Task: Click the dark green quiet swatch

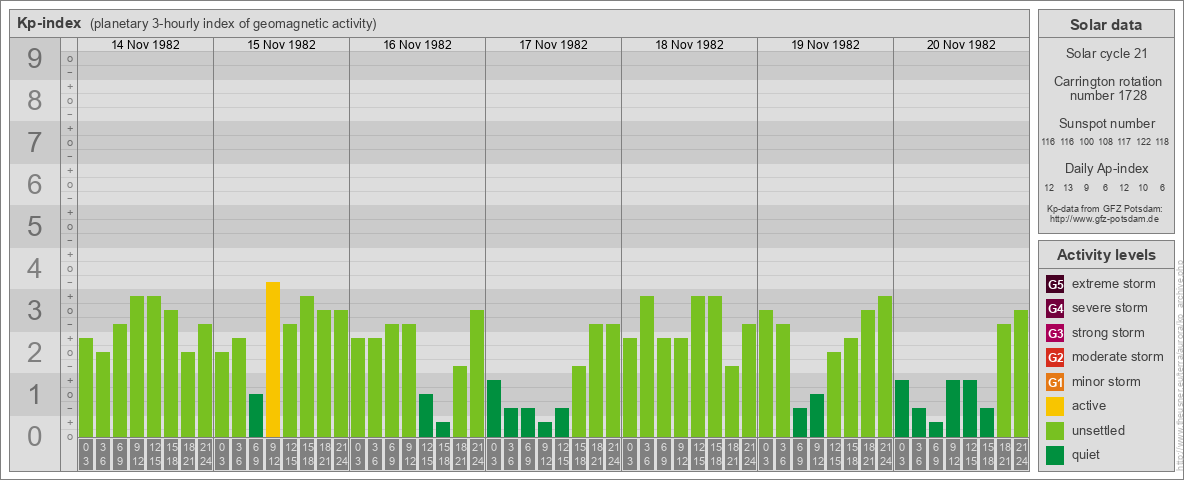Action: point(1055,455)
